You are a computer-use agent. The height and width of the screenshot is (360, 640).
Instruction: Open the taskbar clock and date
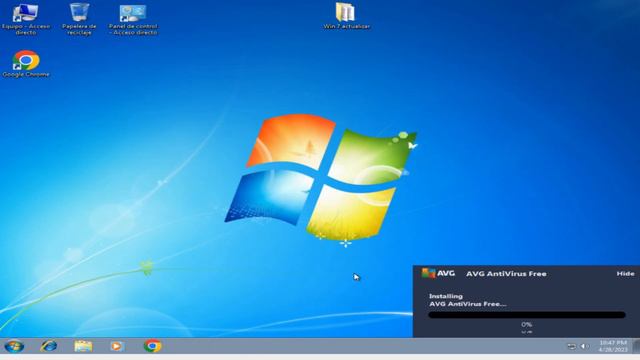click(613, 346)
